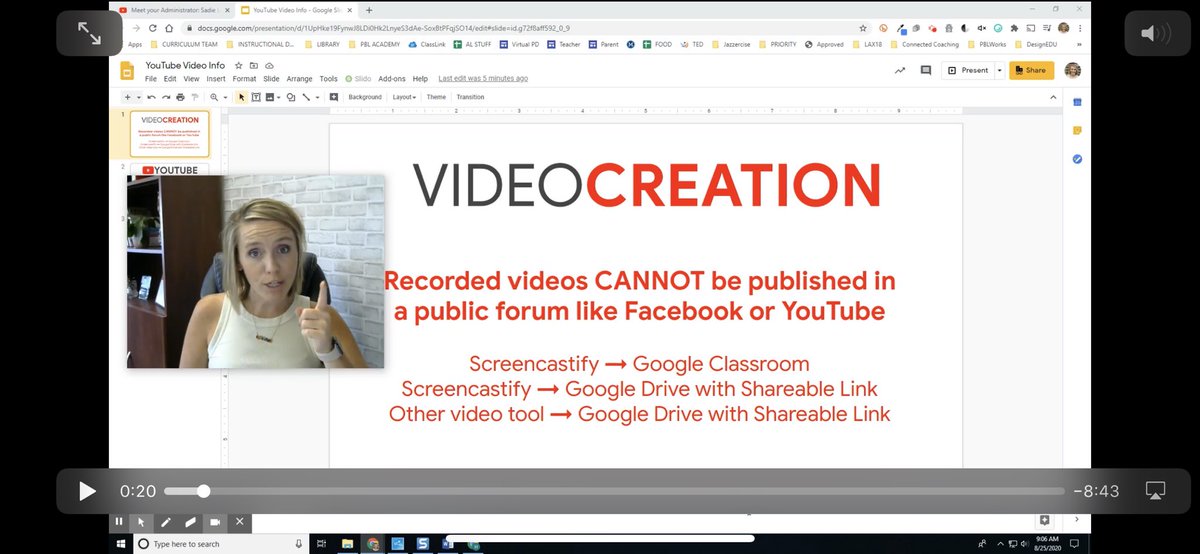Open the activity dashboard trend icon
This screenshot has width=1200, height=554.
[900, 70]
